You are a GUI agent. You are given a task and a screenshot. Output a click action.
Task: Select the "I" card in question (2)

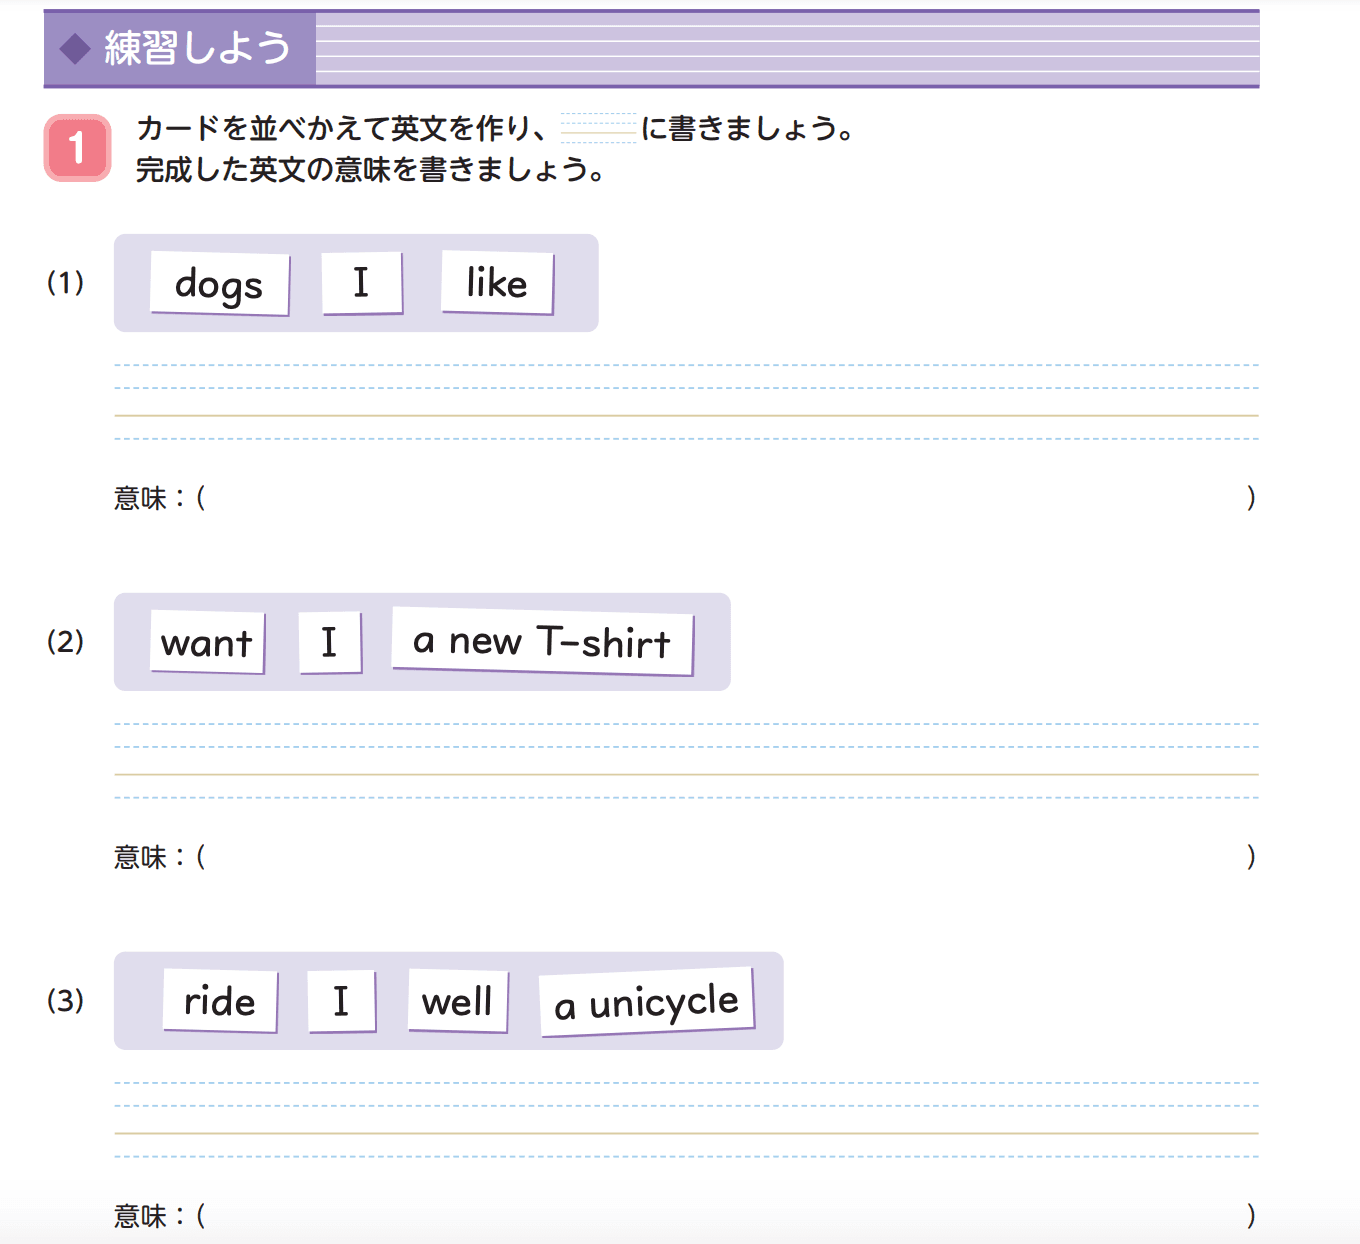[x=330, y=642]
